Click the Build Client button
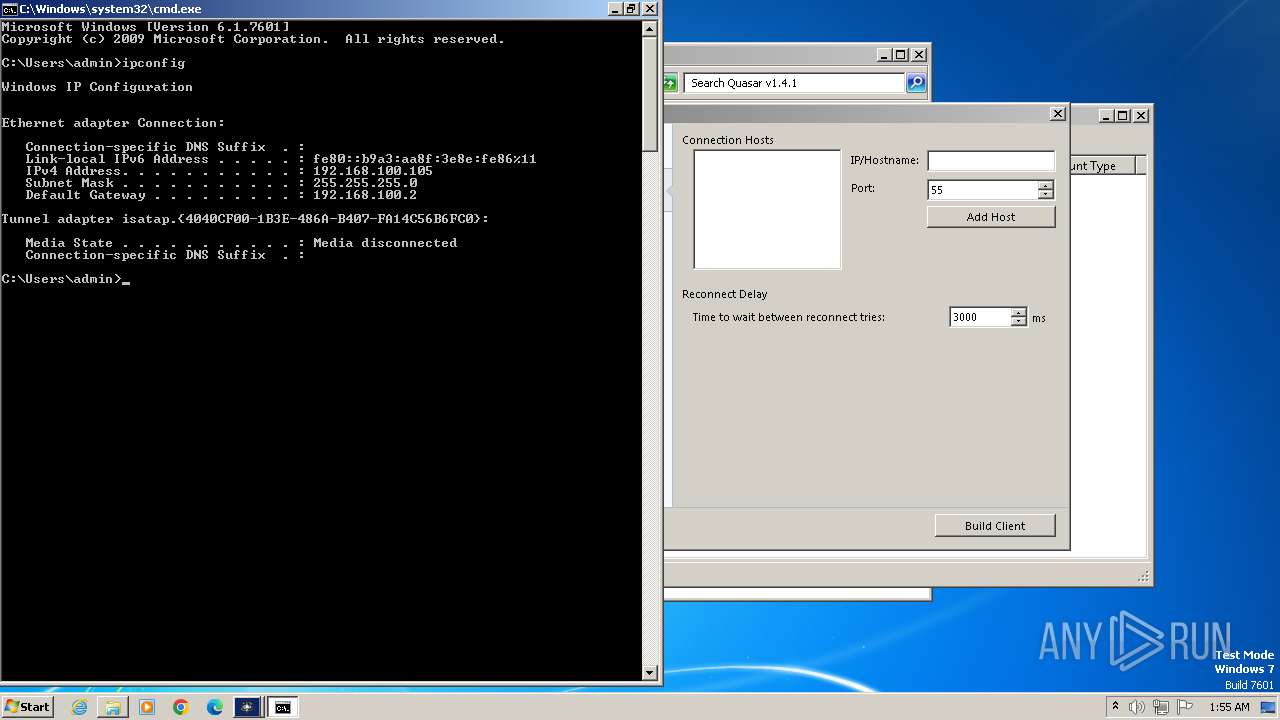 coord(995,526)
